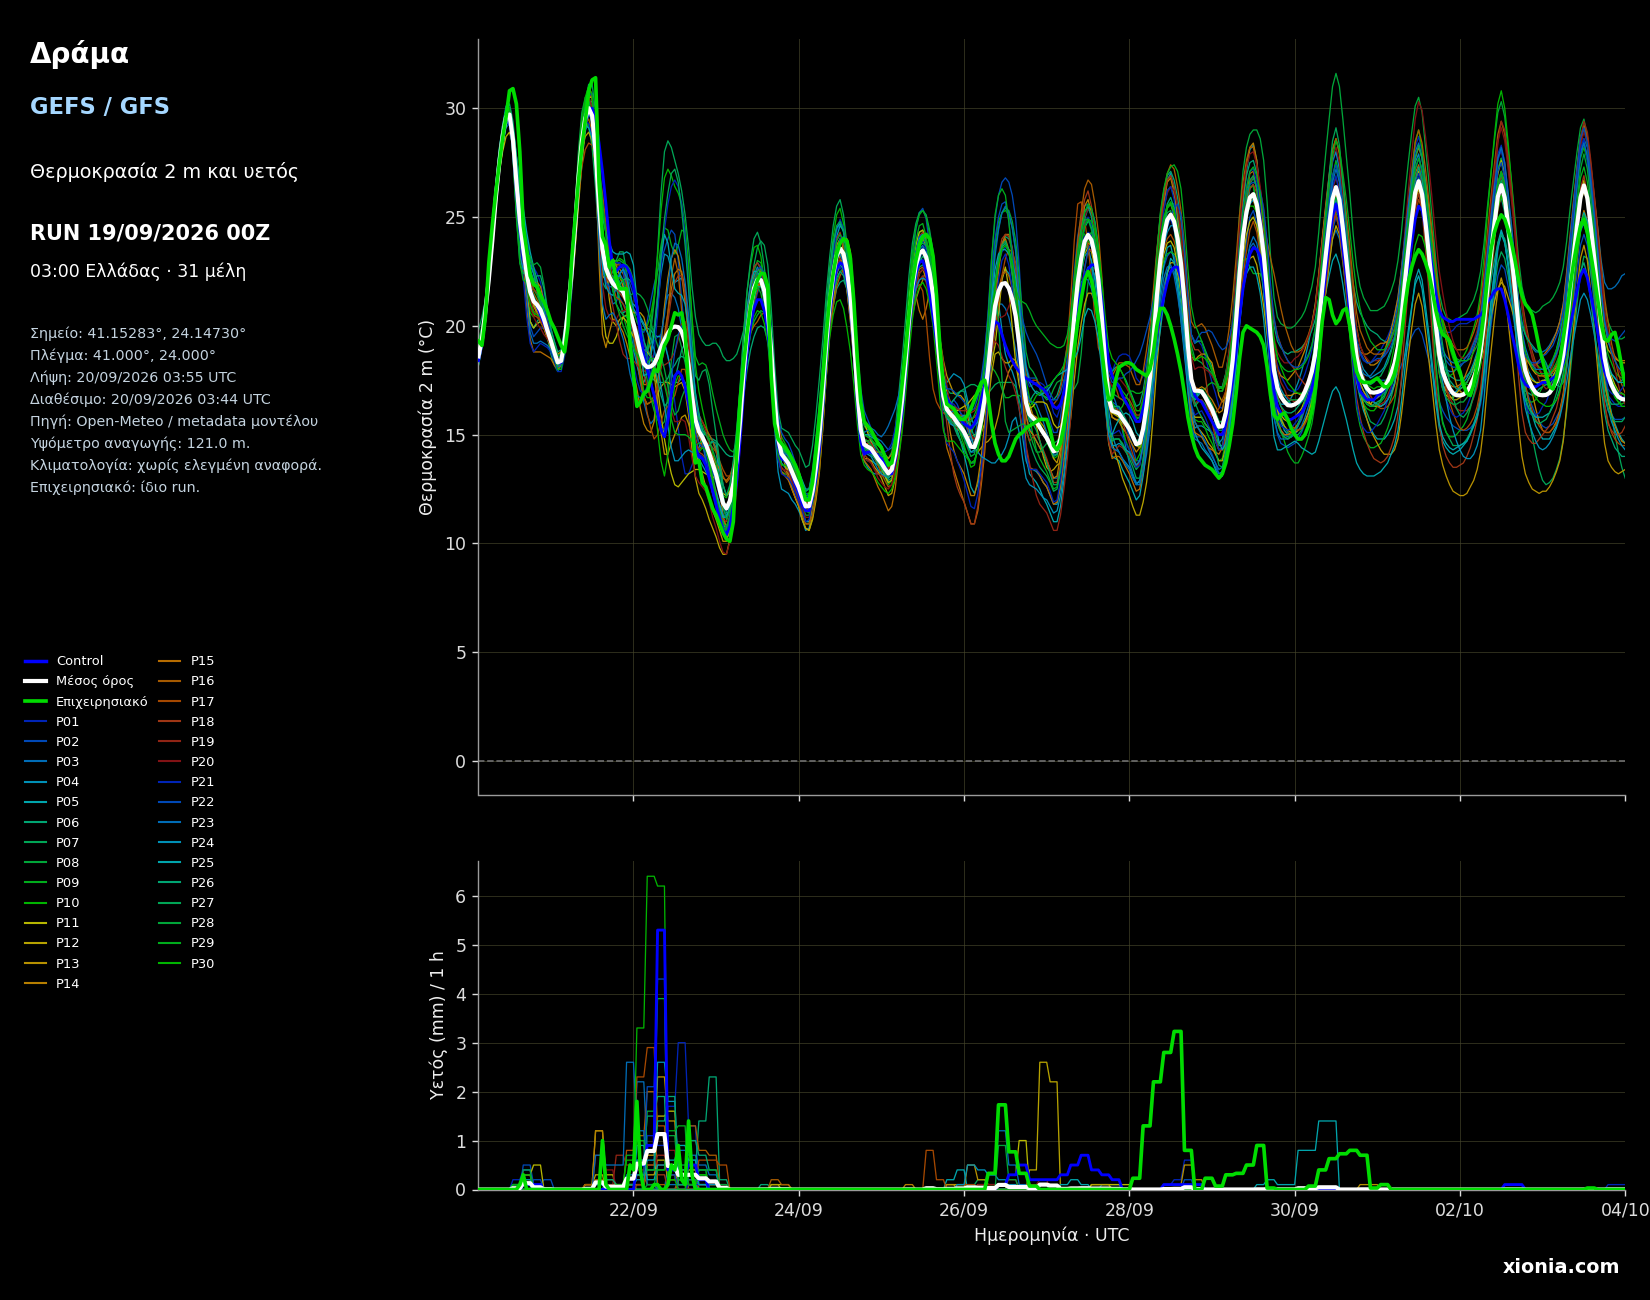
Task: Click the Επιχειρησιακό legend entry
Action: click(86, 702)
